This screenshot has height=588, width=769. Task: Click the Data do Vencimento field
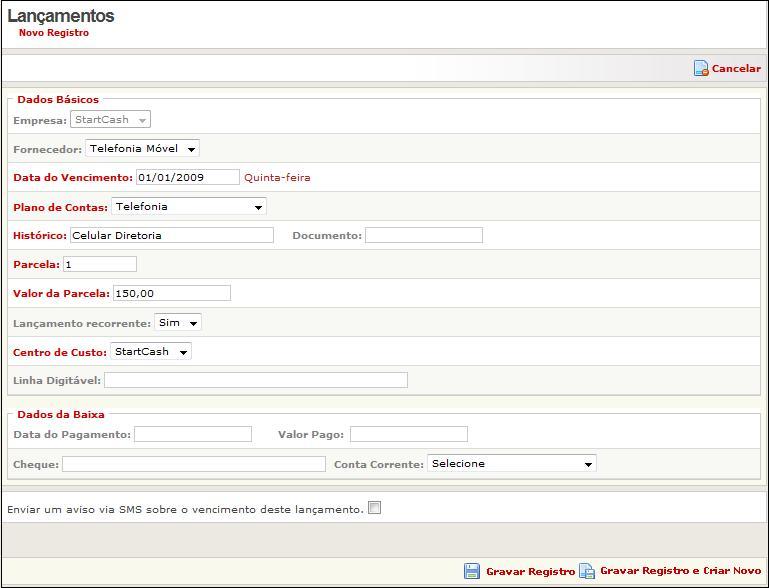[188, 178]
